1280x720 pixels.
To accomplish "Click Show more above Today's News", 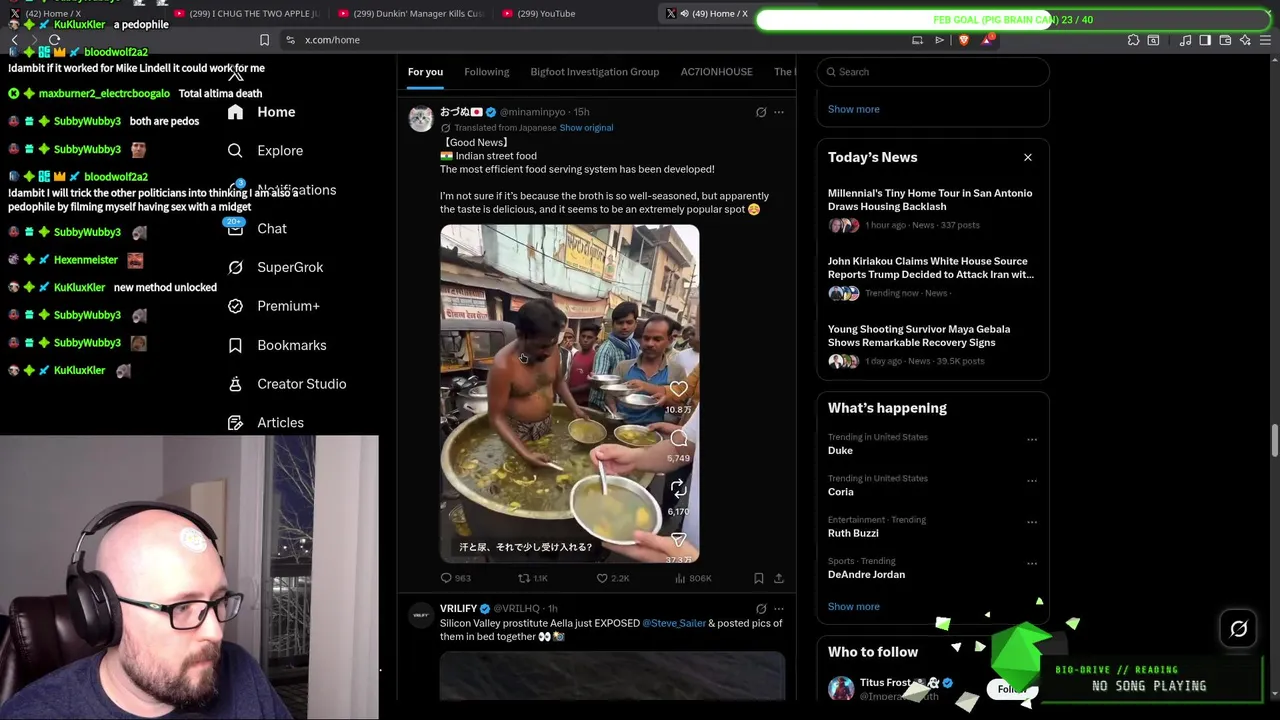I will coord(854,109).
